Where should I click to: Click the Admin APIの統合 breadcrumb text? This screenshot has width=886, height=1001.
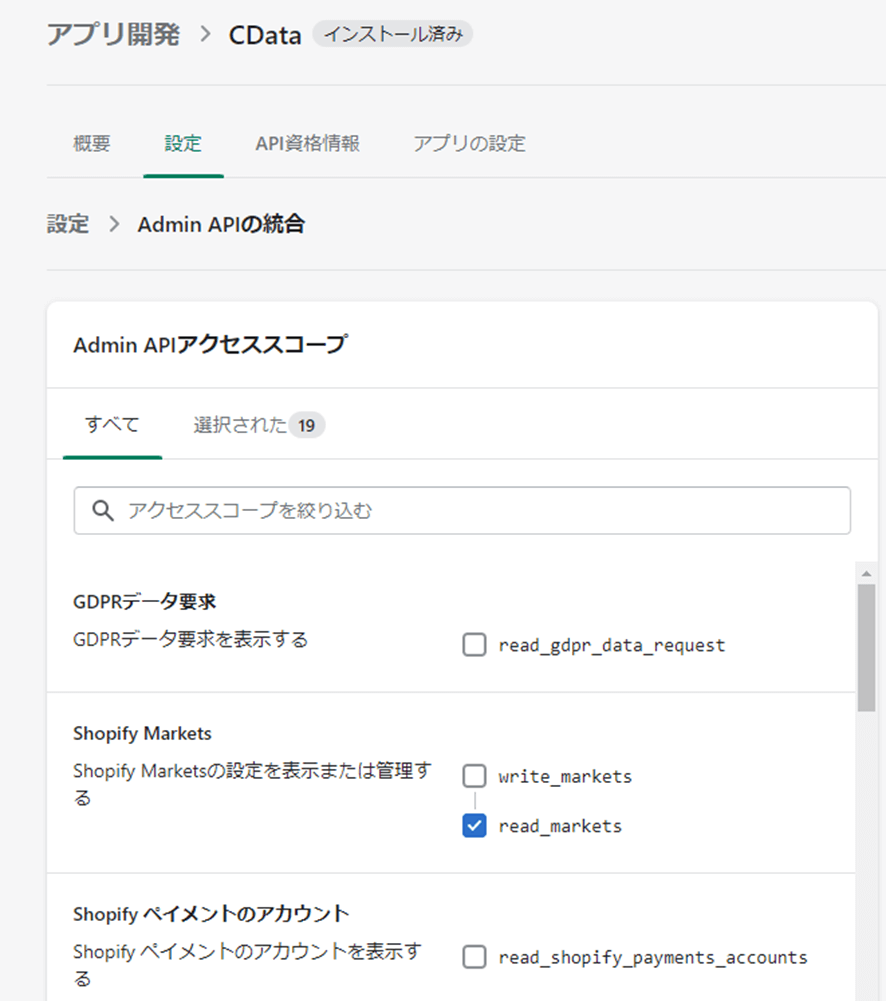tap(222, 224)
